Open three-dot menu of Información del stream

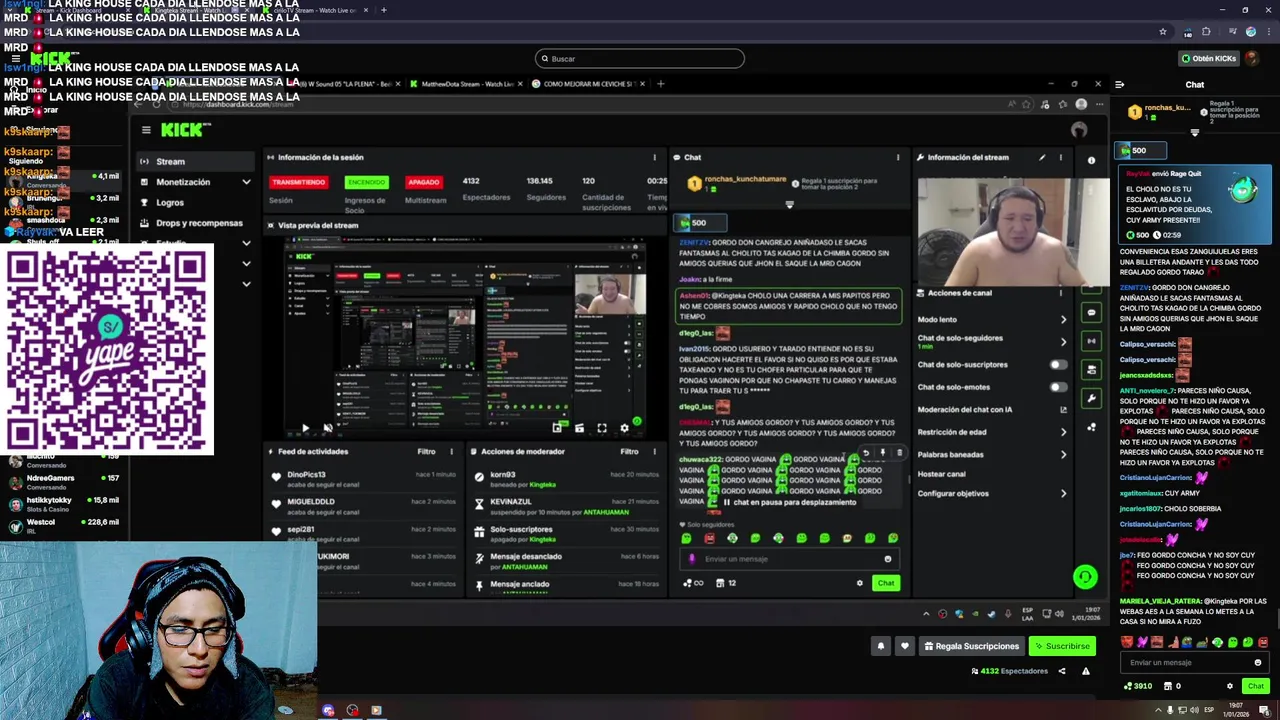[1061, 157]
